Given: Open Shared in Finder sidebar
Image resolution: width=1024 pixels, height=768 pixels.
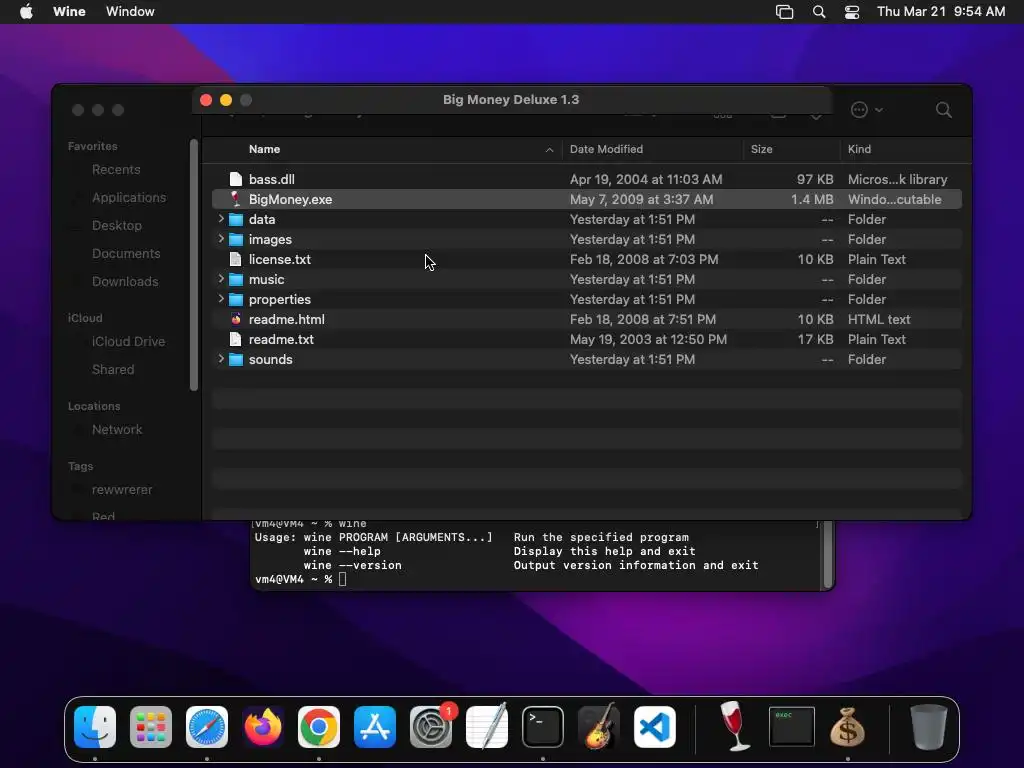Looking at the screenshot, I should coord(113,370).
